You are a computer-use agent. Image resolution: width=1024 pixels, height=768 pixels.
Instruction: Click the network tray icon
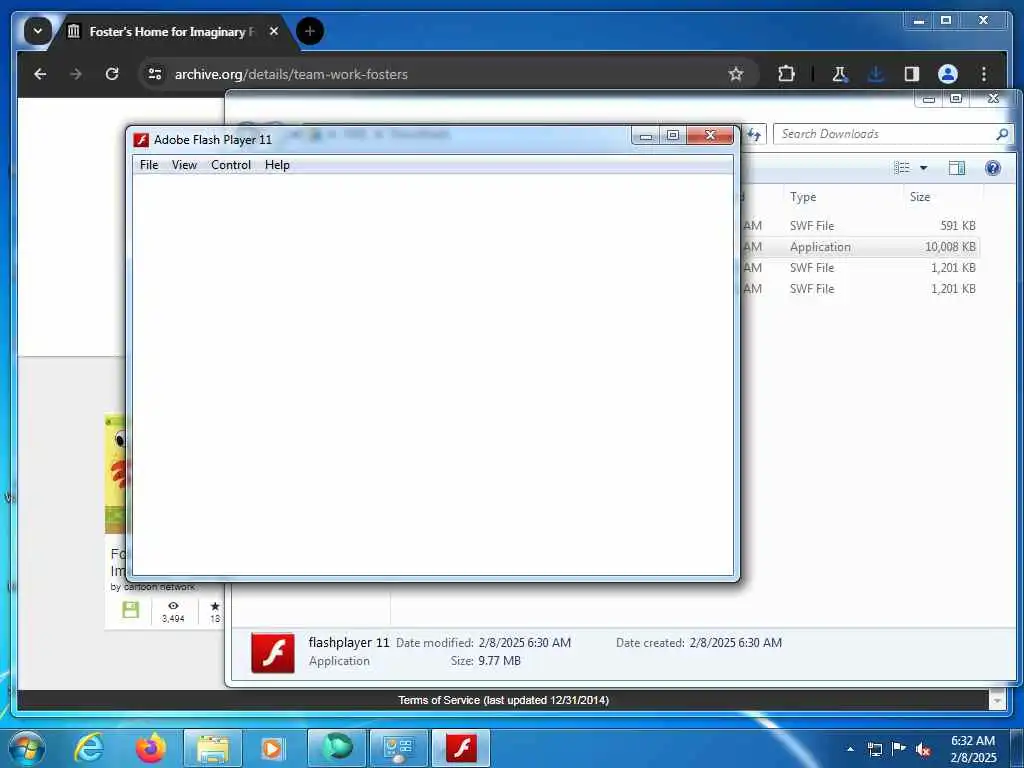click(874, 749)
